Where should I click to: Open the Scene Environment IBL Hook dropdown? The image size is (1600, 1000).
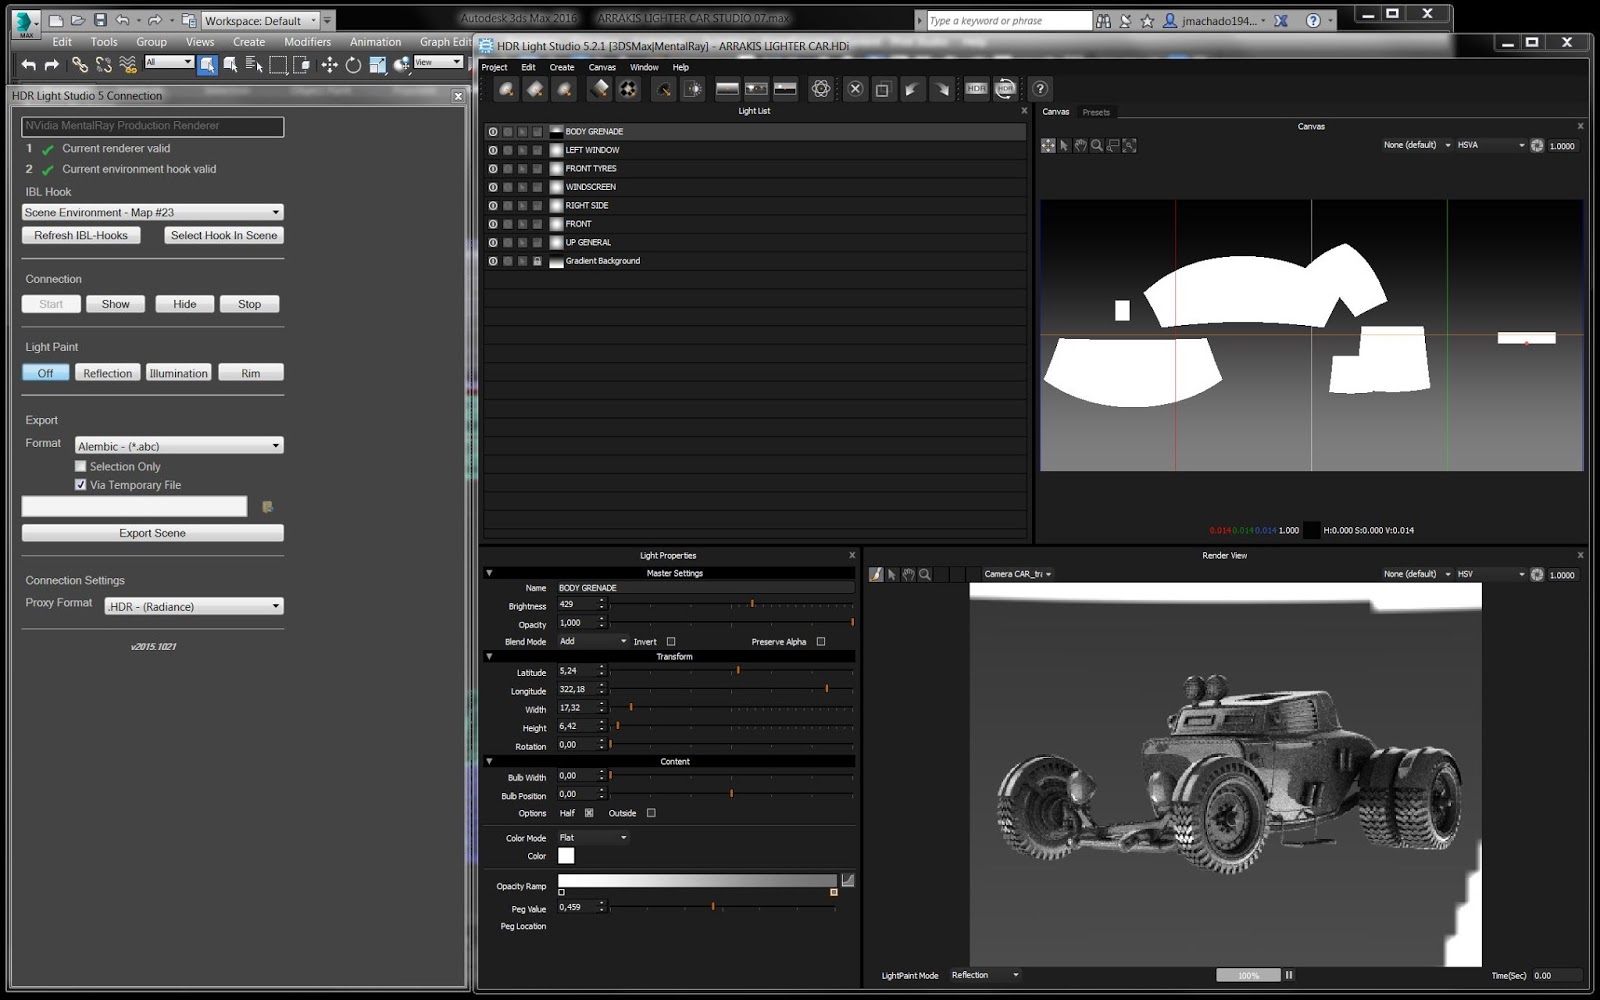coord(152,212)
